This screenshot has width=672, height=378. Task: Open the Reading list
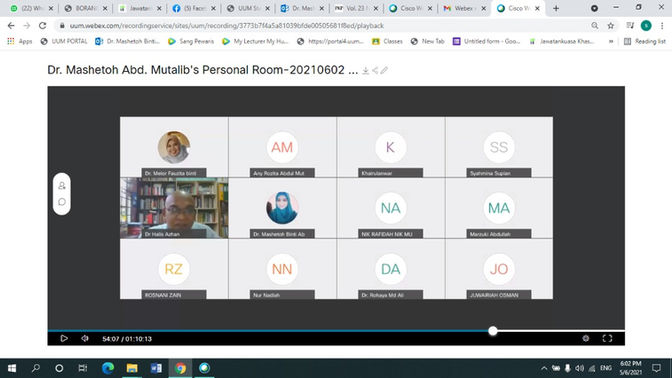(x=645, y=41)
